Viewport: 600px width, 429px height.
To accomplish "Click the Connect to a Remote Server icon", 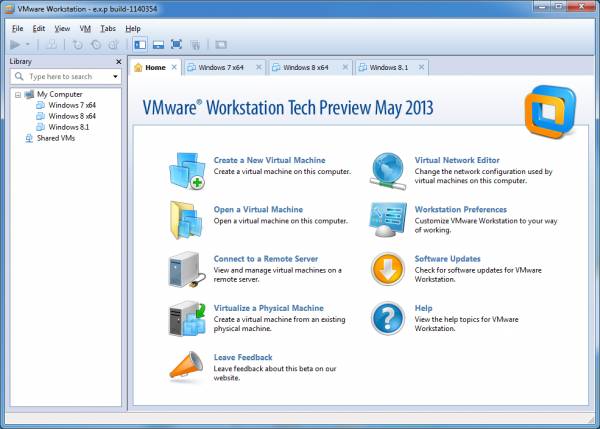I will [185, 269].
